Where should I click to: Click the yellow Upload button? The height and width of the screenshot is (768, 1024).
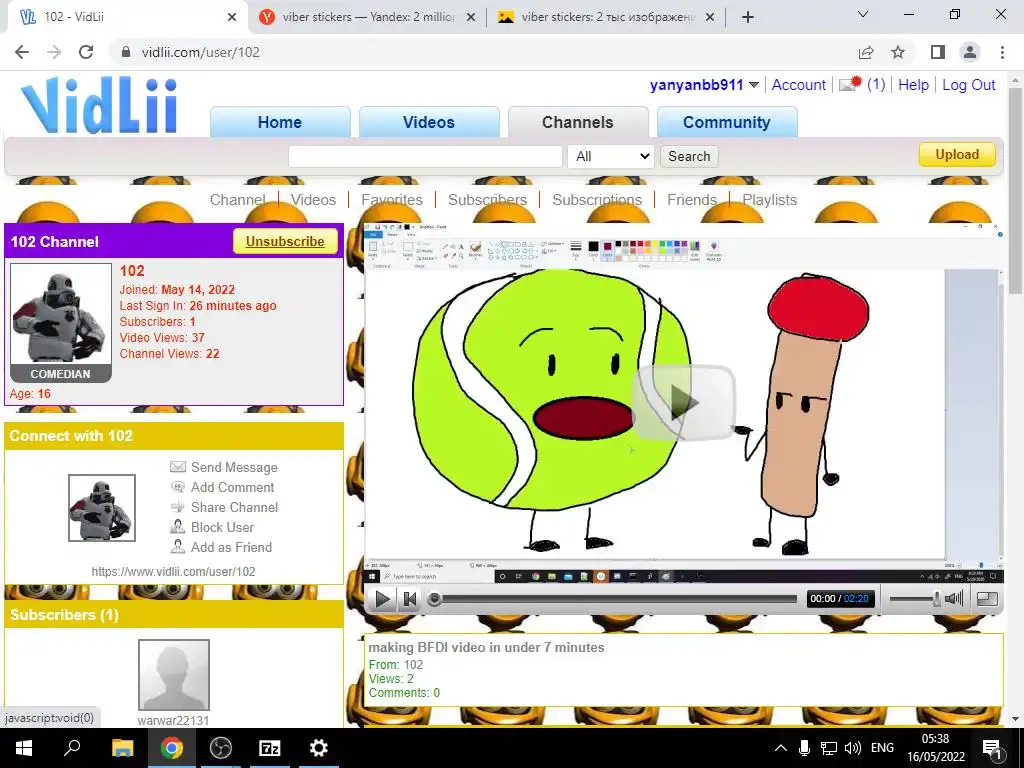[x=957, y=155]
